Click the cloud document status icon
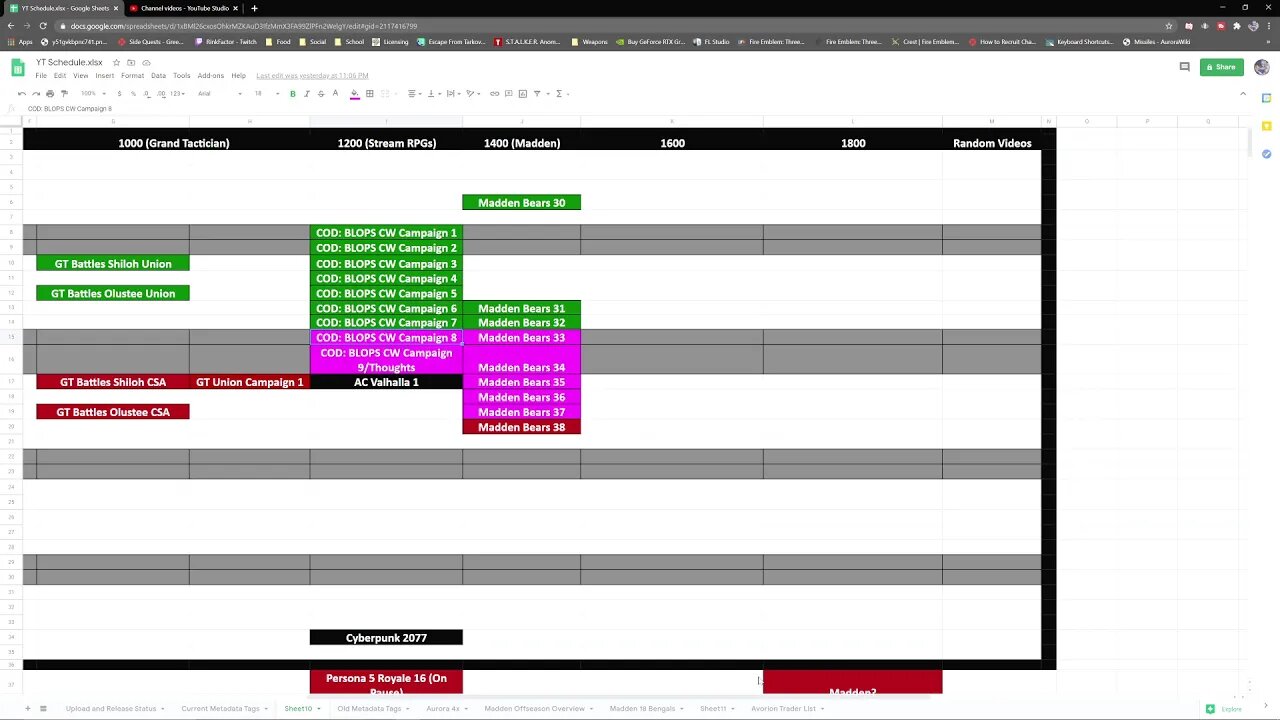Viewport: 1280px width, 720px height. click(146, 63)
